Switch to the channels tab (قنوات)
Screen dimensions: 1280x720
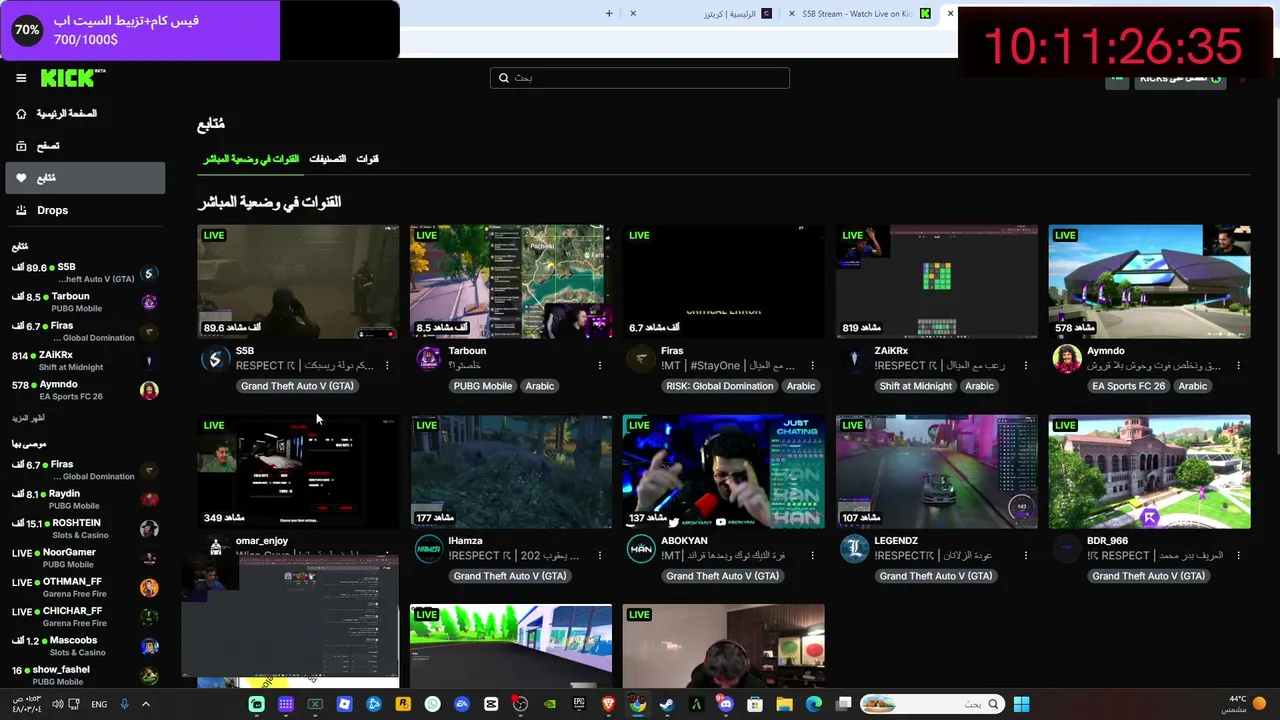click(x=368, y=159)
